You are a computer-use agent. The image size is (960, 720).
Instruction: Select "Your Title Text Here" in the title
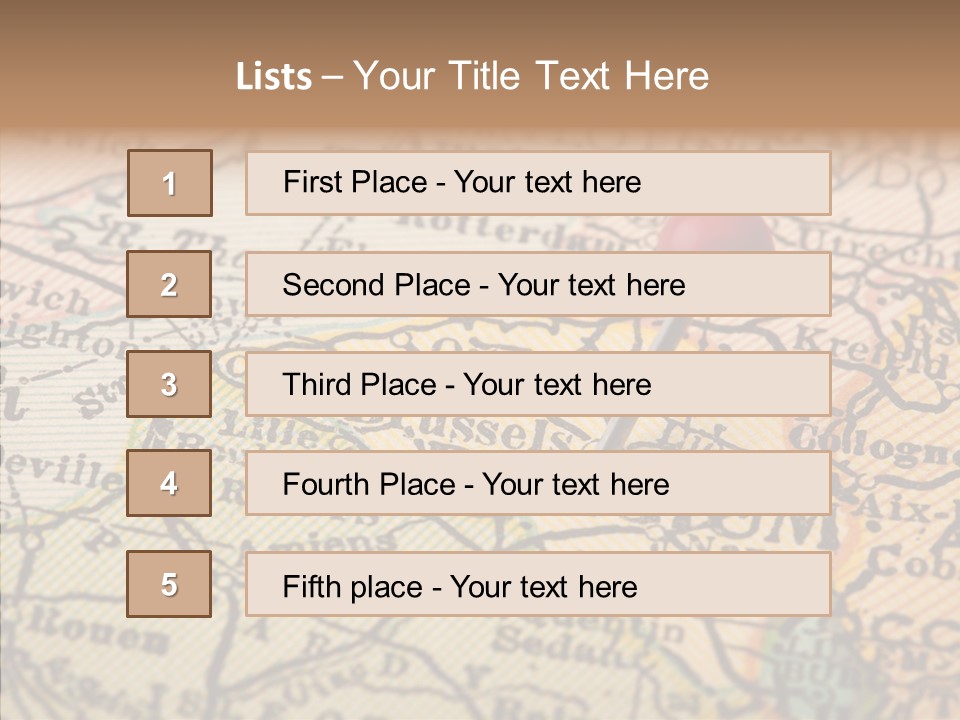coord(531,76)
